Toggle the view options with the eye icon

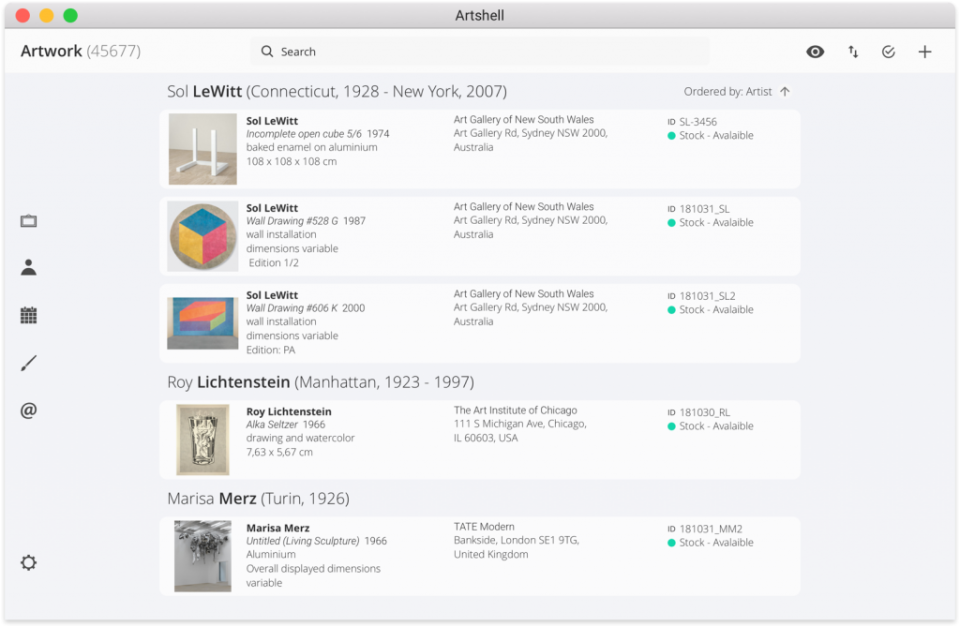point(815,51)
